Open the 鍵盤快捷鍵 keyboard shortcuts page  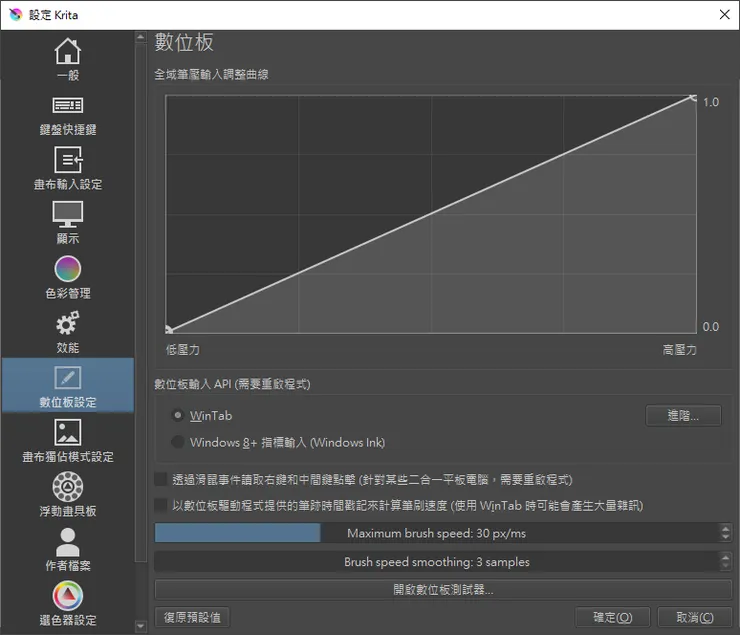67,113
